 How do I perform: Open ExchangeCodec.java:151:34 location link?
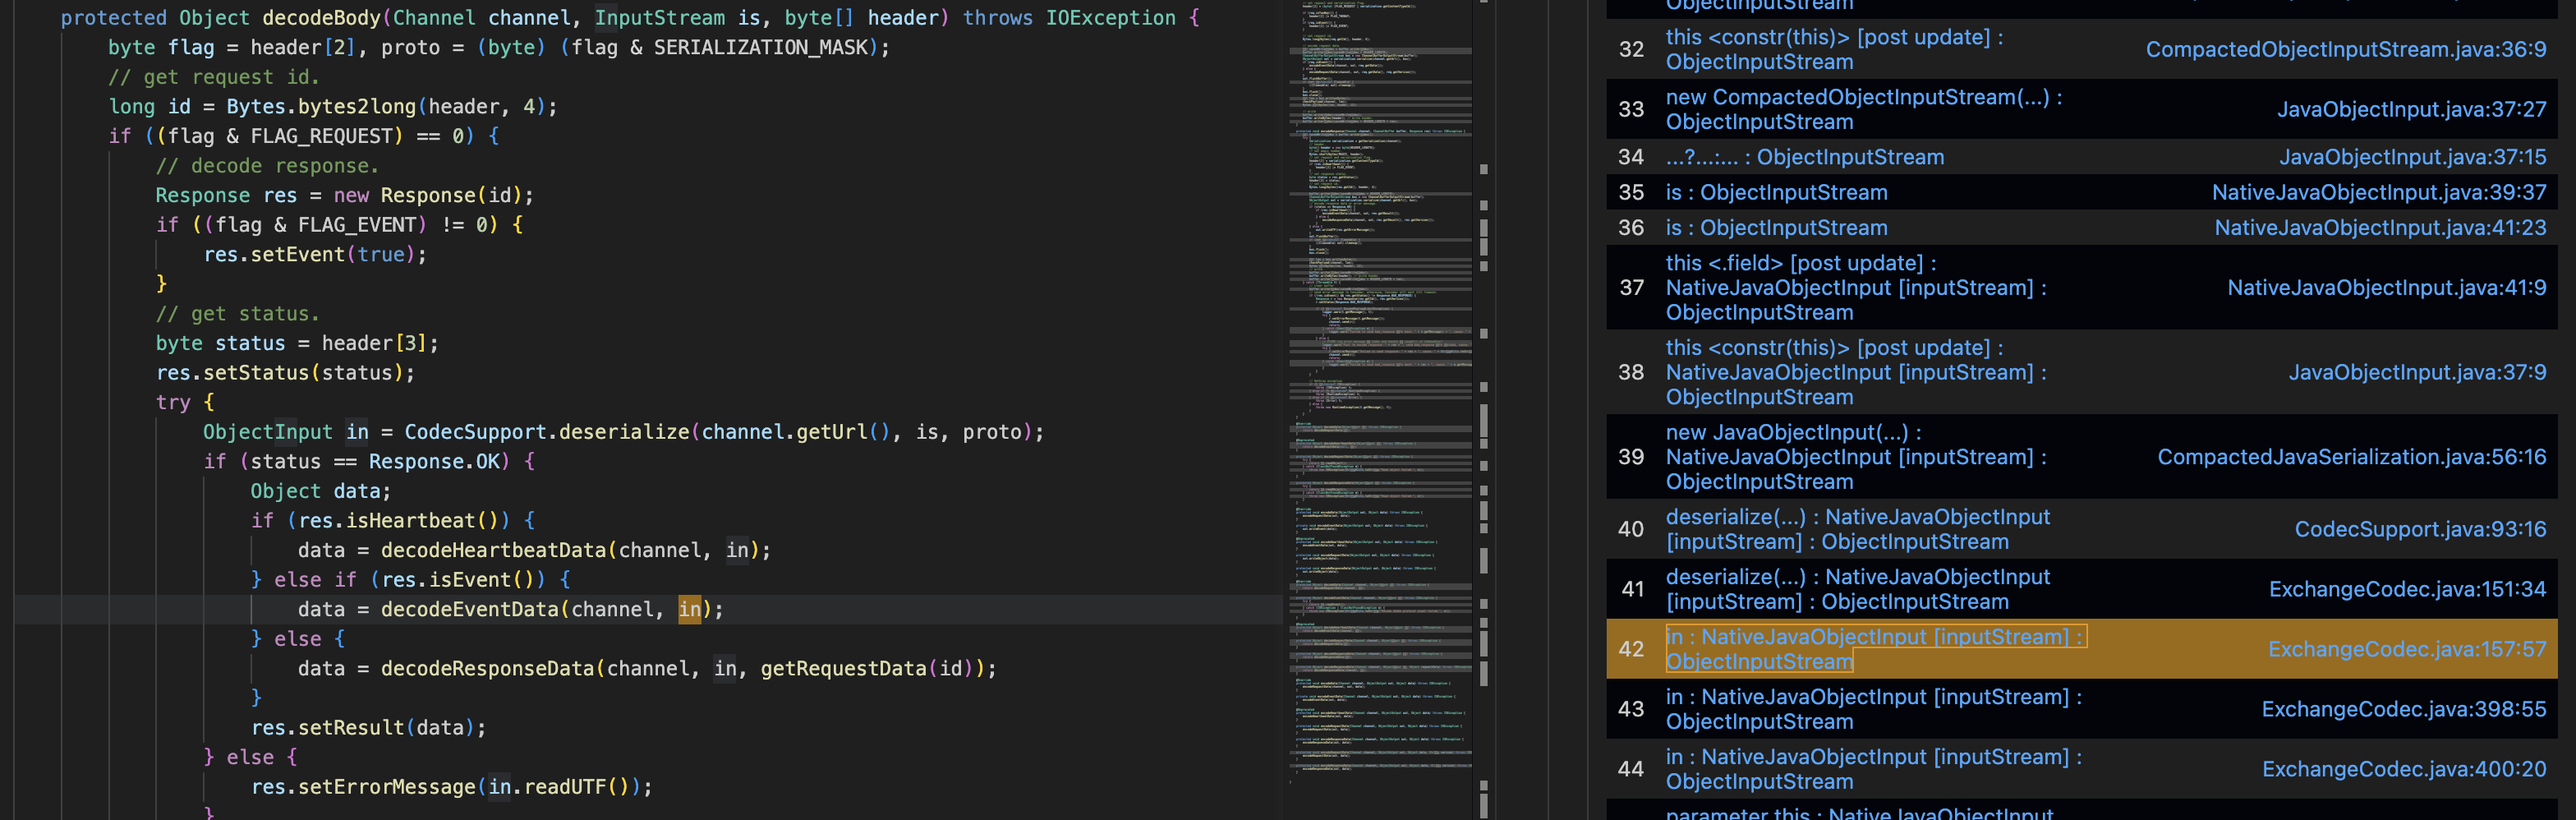(x=2407, y=589)
